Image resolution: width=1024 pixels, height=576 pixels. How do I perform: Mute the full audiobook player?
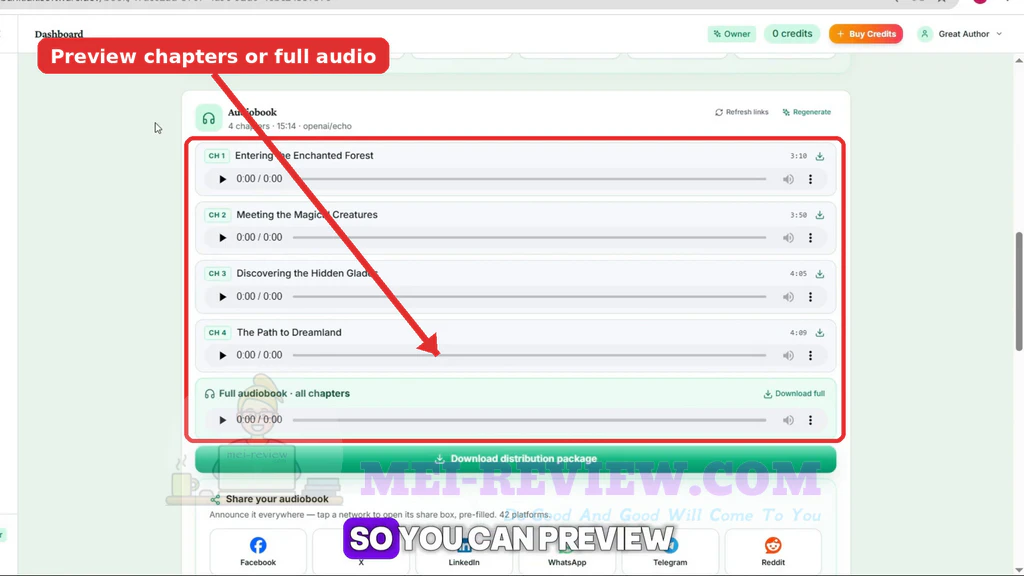(788, 420)
